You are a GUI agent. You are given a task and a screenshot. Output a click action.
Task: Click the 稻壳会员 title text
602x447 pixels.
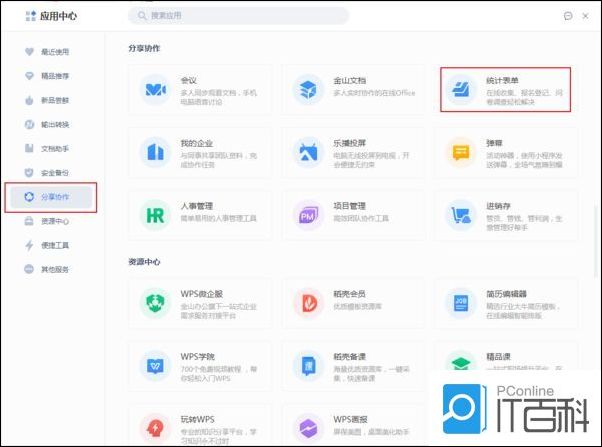pos(349,294)
